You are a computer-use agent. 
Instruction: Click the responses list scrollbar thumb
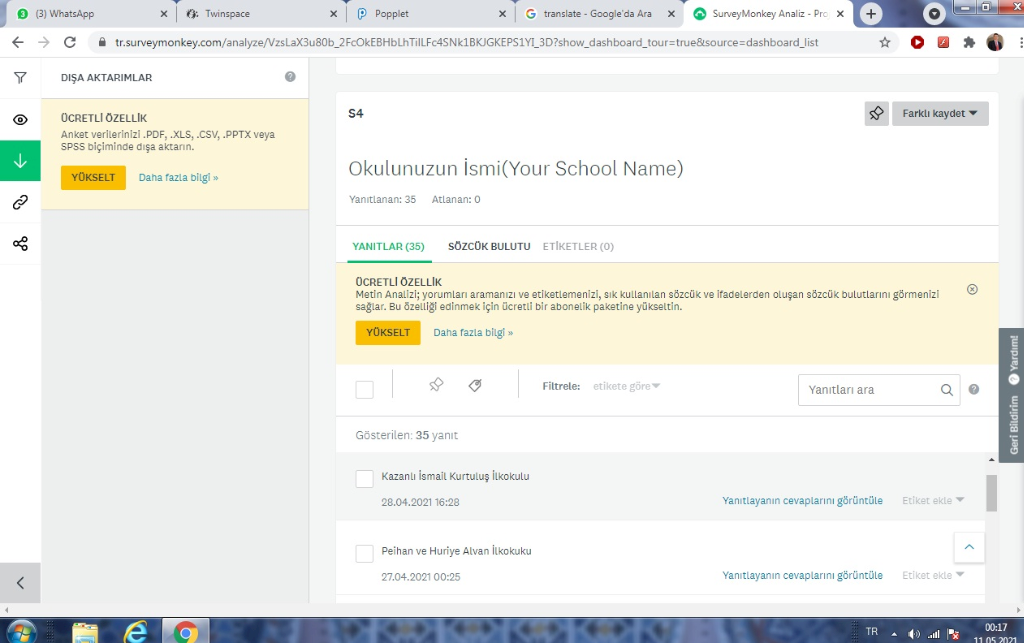tap(991, 493)
